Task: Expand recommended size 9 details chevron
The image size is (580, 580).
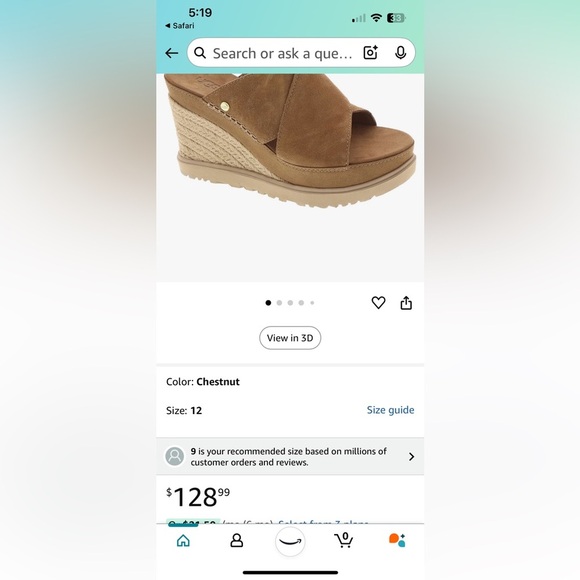Action: [x=411, y=456]
